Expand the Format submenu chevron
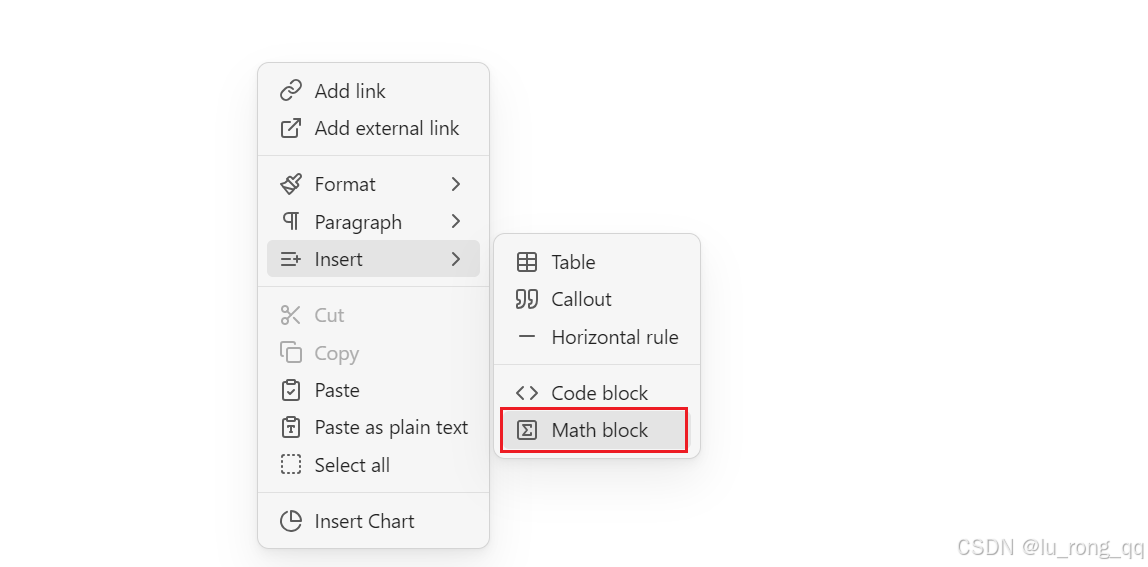 tap(455, 184)
